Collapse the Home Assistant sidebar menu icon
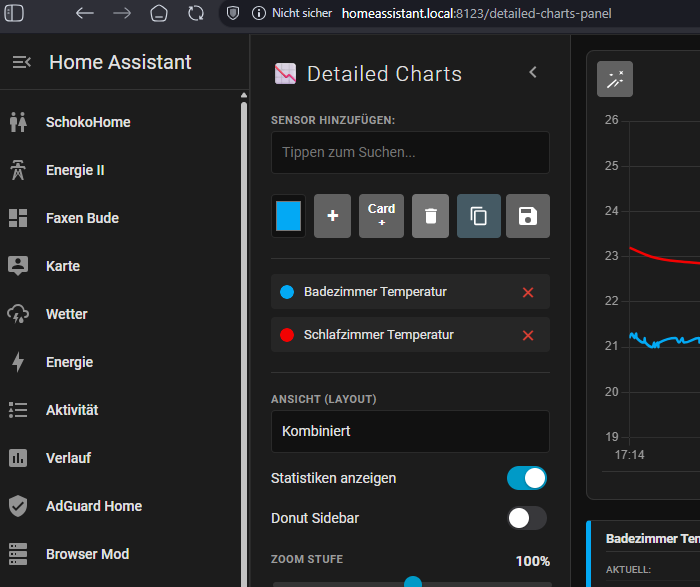The width and height of the screenshot is (700, 587). pos(22,62)
